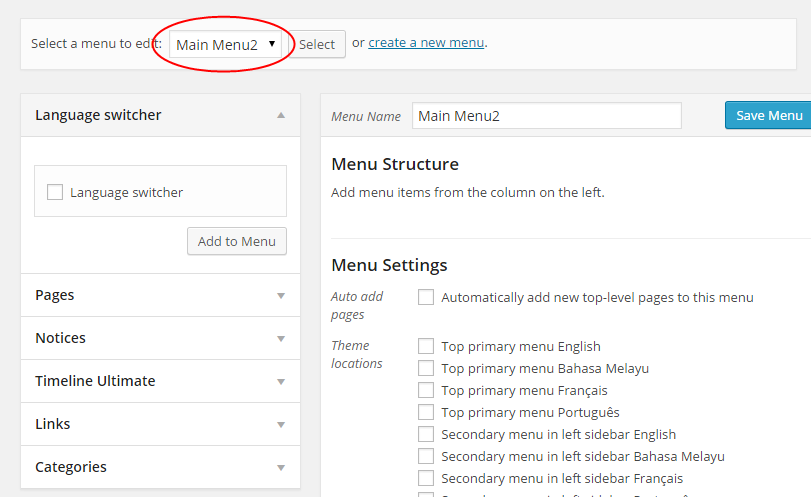Tick Top primary menu English location
This screenshot has width=811, height=497.
click(x=426, y=346)
